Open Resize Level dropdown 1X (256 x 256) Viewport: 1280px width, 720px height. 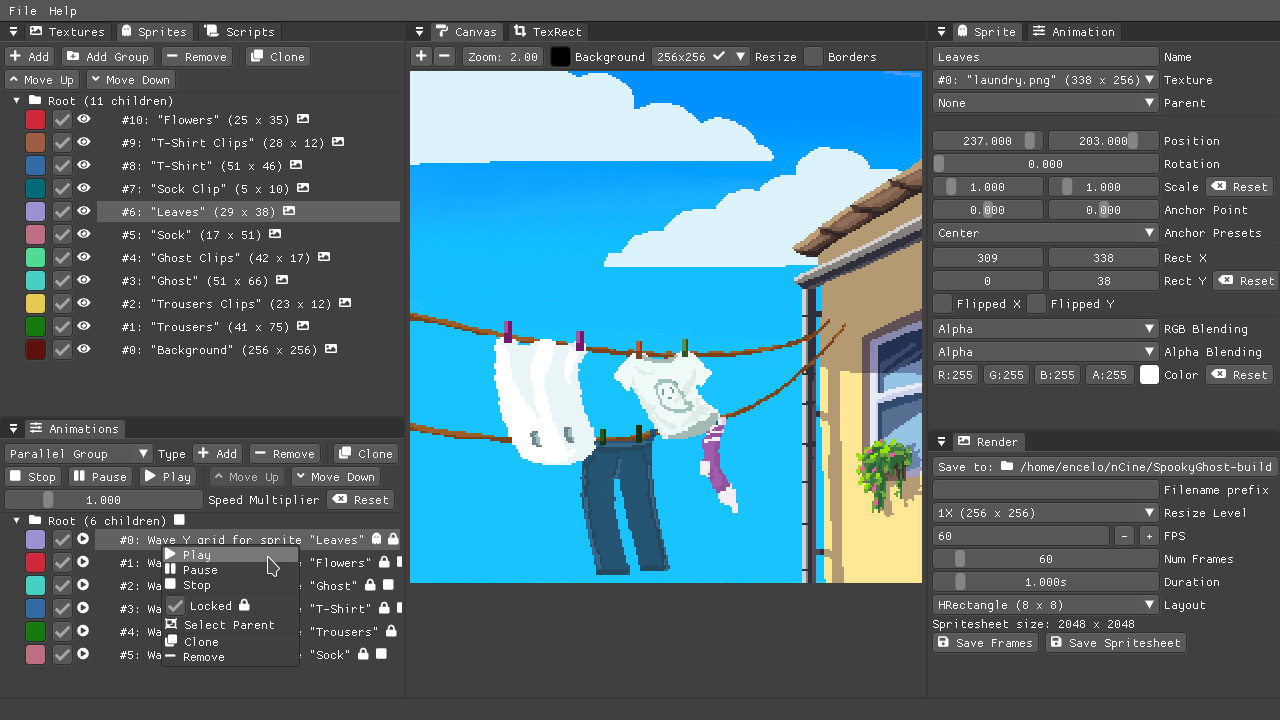click(x=1046, y=513)
